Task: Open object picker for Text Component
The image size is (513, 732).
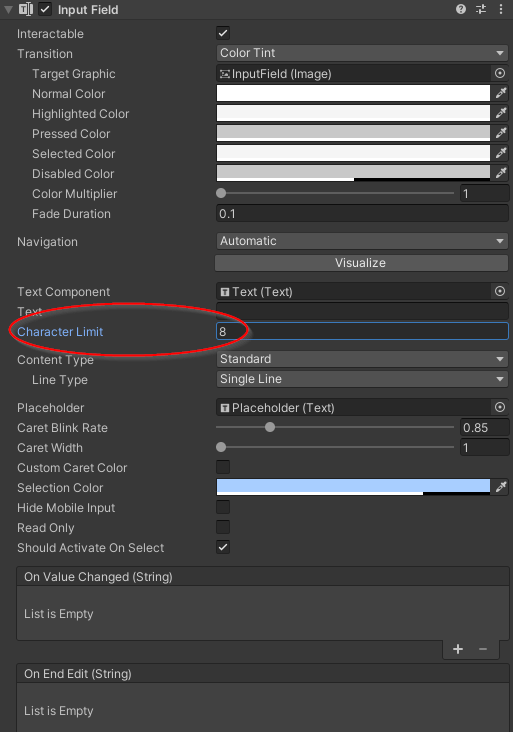Action: click(x=500, y=291)
